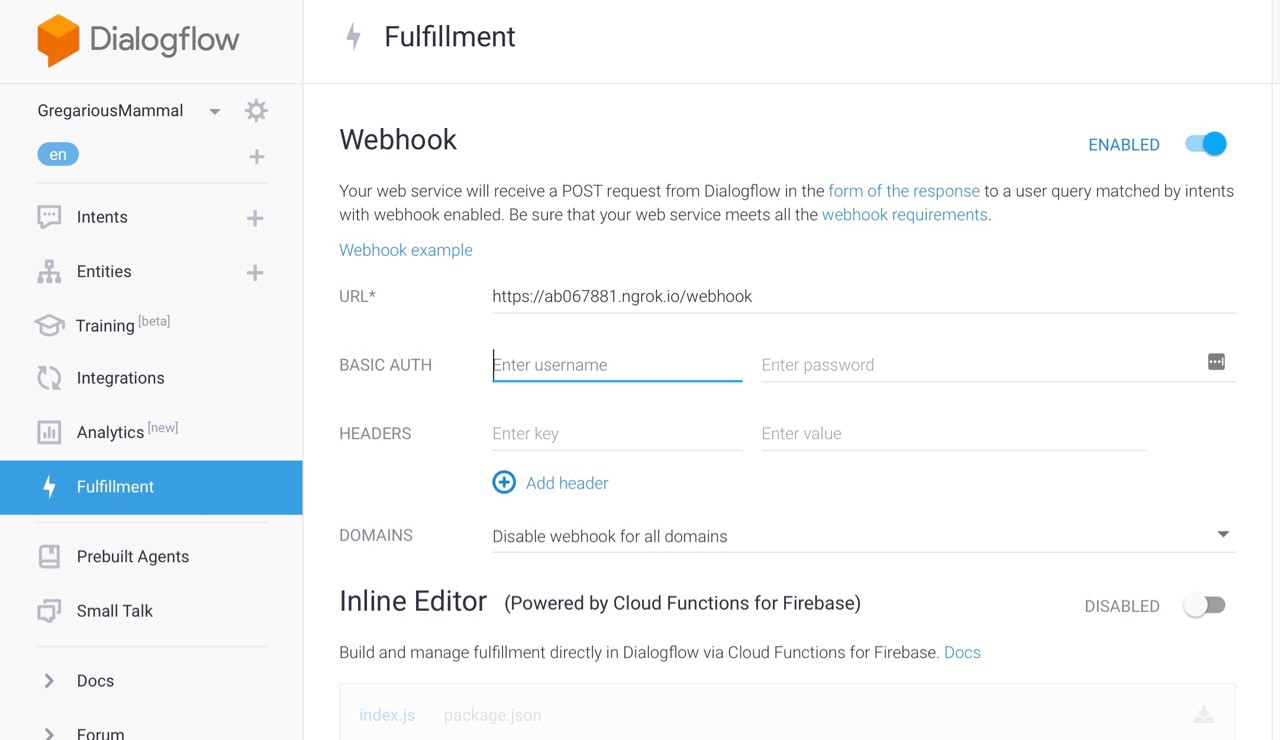1280x740 pixels.
Task: Select the en language badge
Action: (x=58, y=155)
